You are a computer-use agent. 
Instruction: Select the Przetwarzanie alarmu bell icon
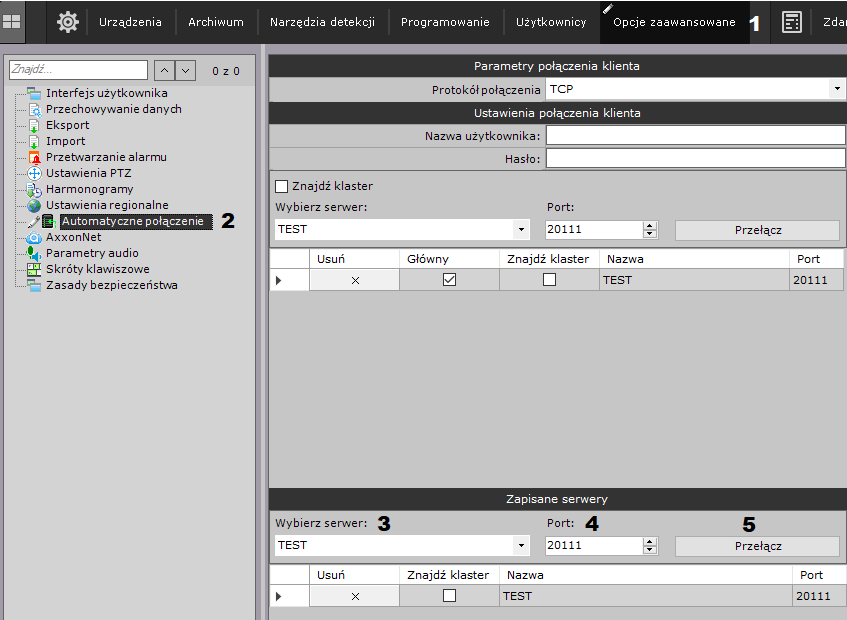(x=34, y=157)
